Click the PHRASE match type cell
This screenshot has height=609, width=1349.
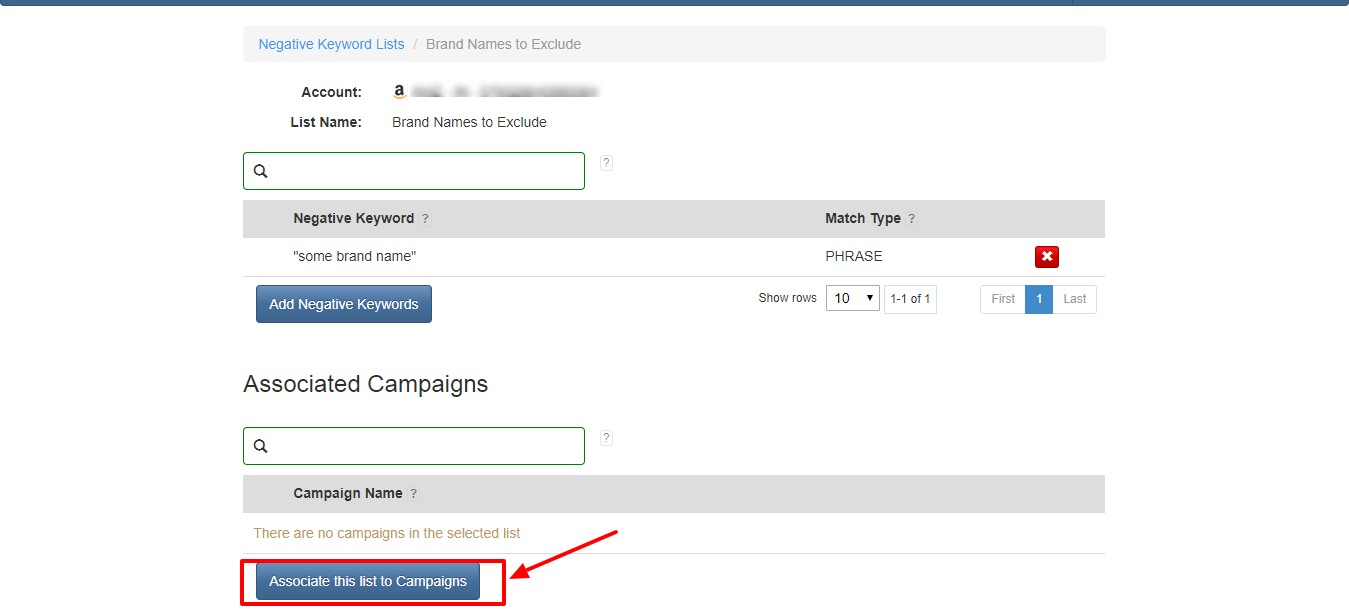point(854,256)
